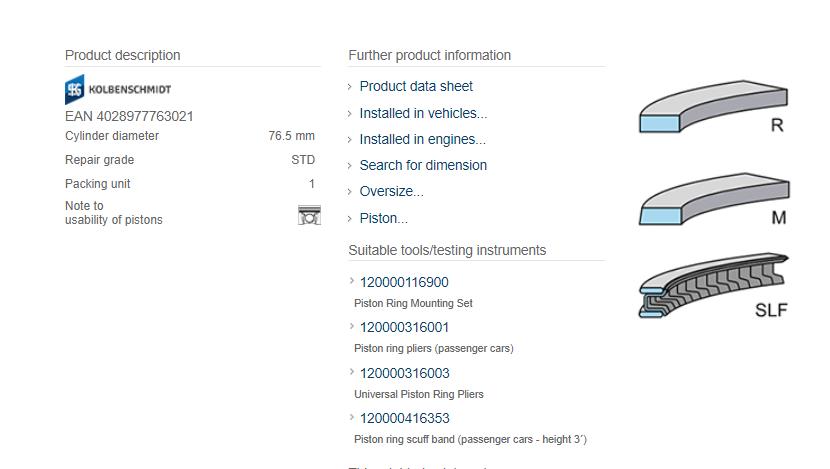Click the arrow before 120000116900
Viewport: 830px width, 469px height.
[x=351, y=281]
